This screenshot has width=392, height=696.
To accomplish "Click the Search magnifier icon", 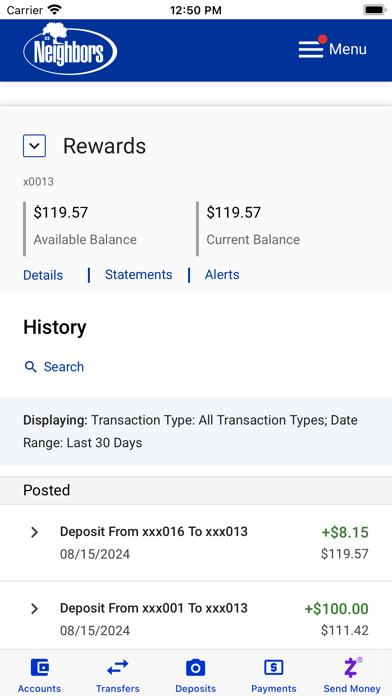I will point(30,367).
